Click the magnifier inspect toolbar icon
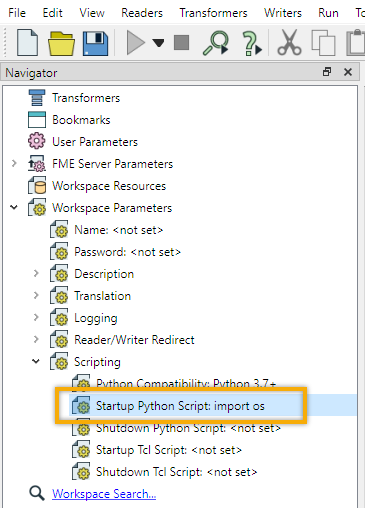Viewport: 365px width, 508px height. pyautogui.click(x=216, y=43)
